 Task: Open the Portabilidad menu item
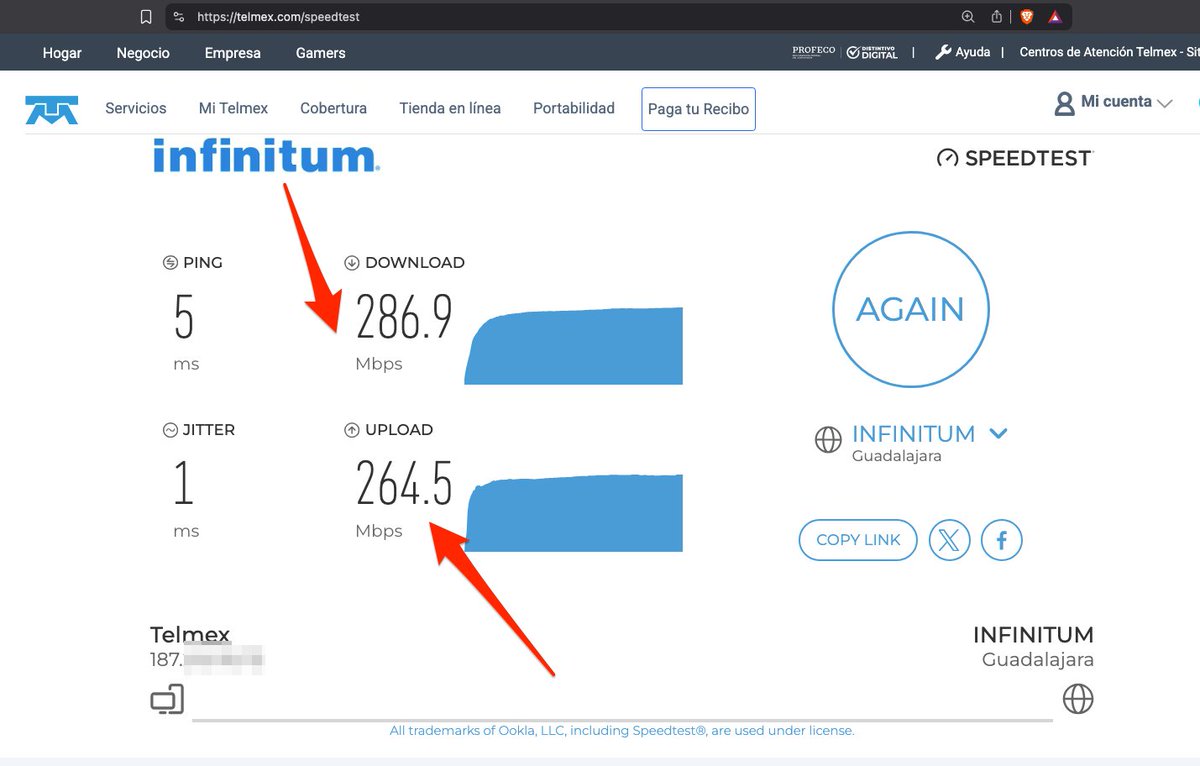[x=574, y=108]
